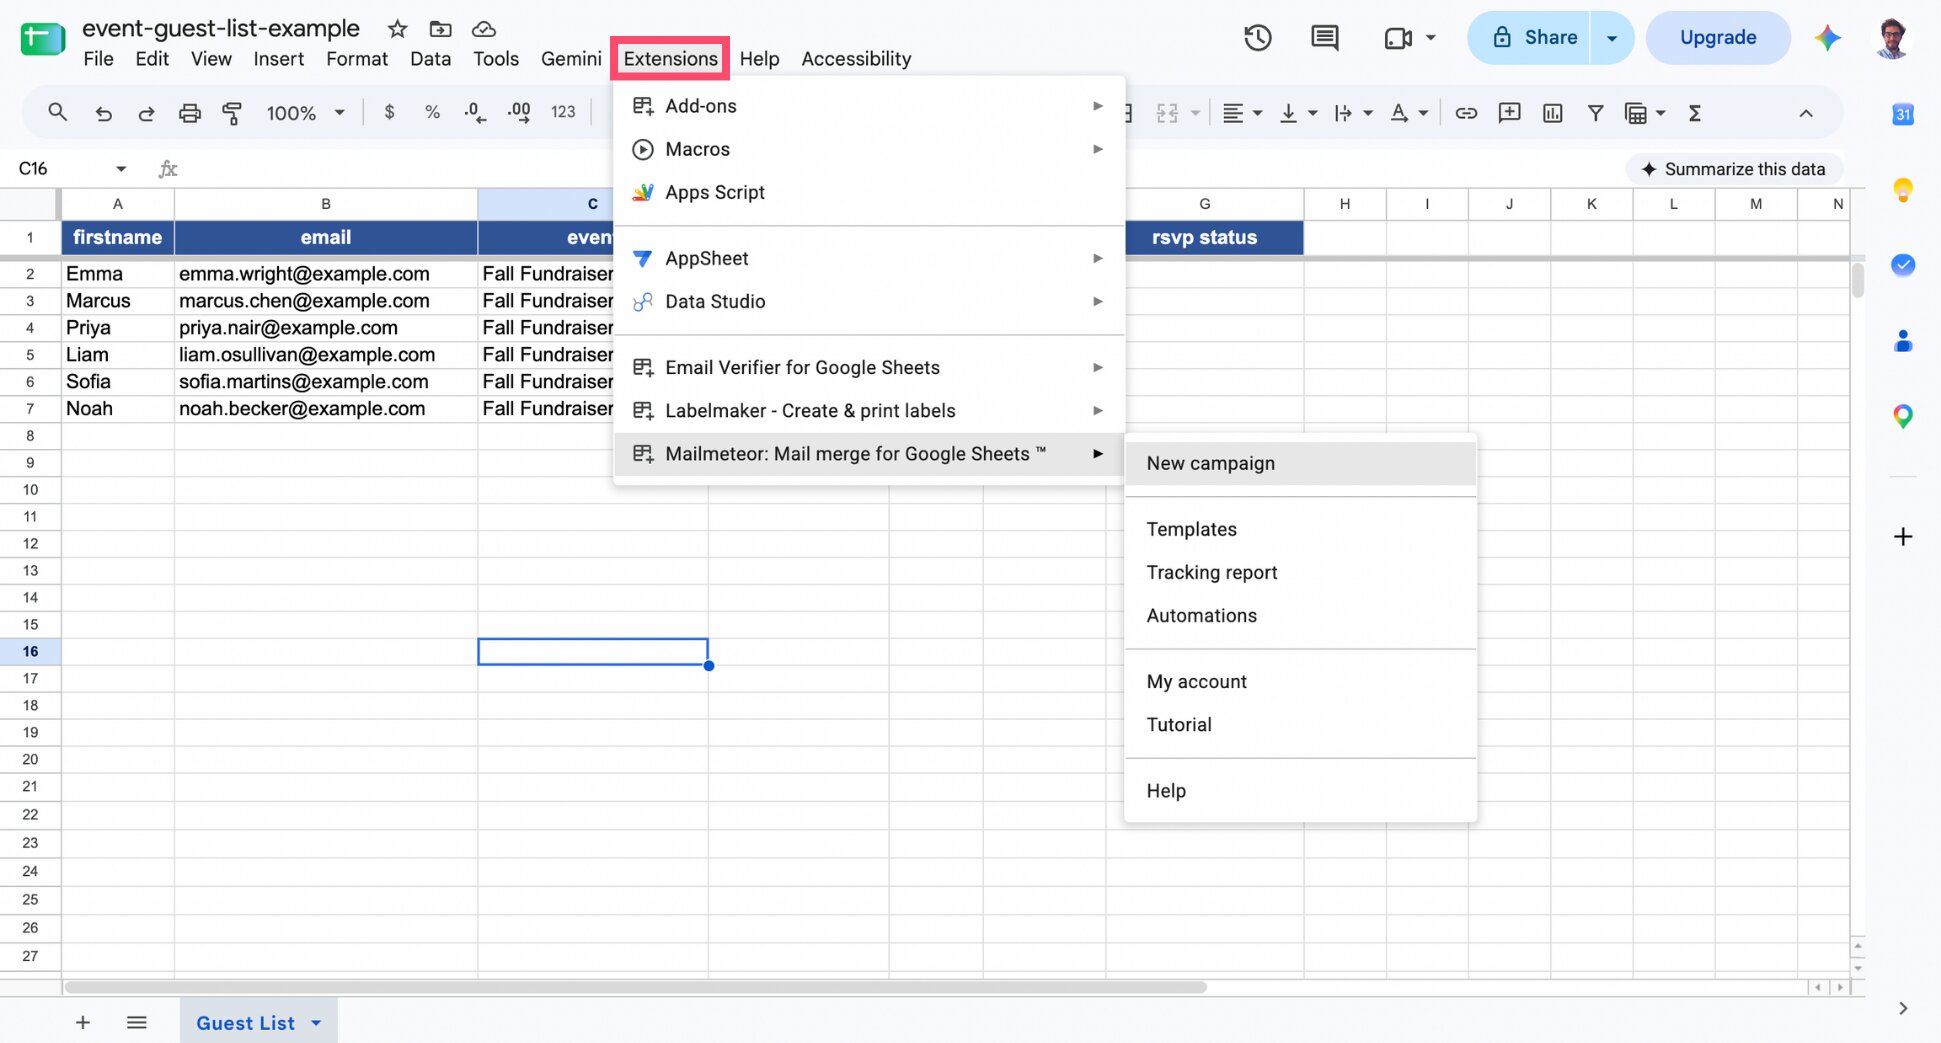
Task: Select Templates from the Mailmeteor submenu
Action: [x=1300, y=530]
